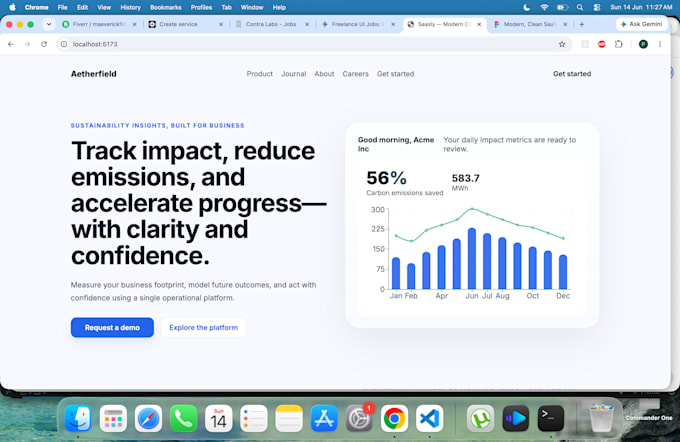
Task: Open the About nav link
Action: 324,74
